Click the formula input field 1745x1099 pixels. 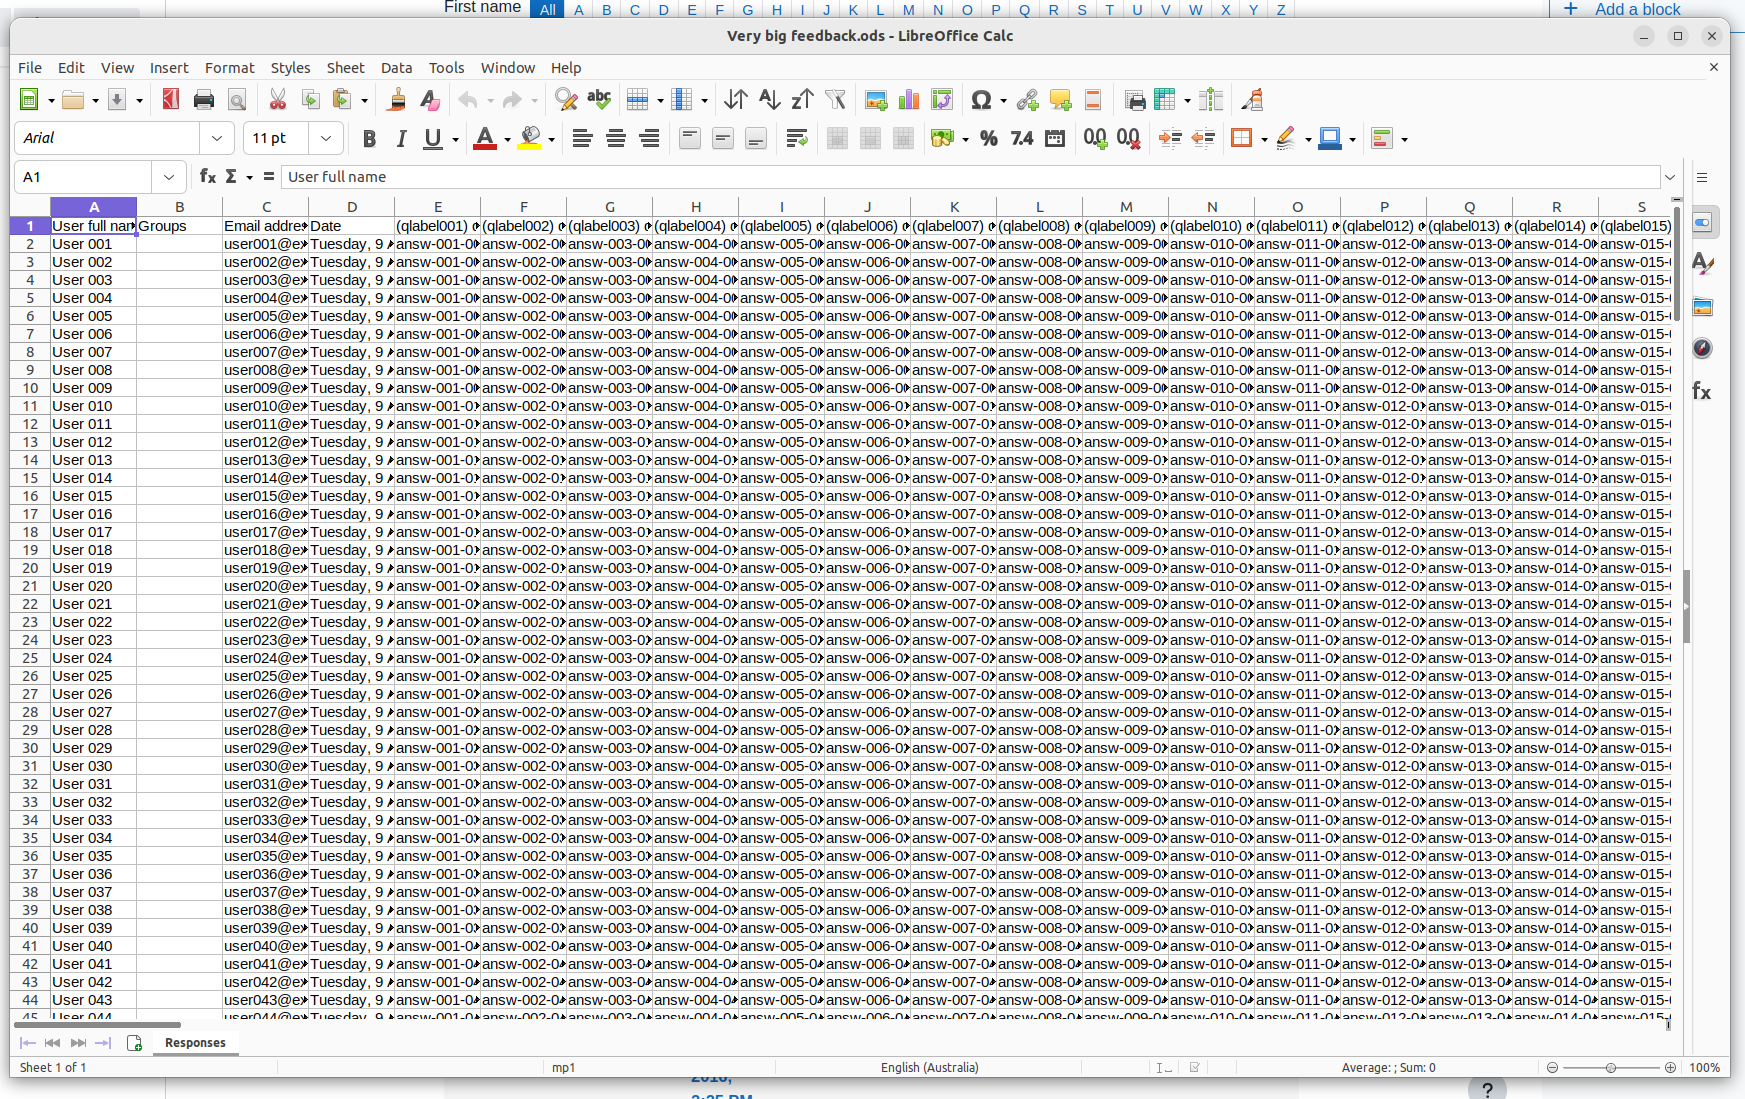[970, 177]
